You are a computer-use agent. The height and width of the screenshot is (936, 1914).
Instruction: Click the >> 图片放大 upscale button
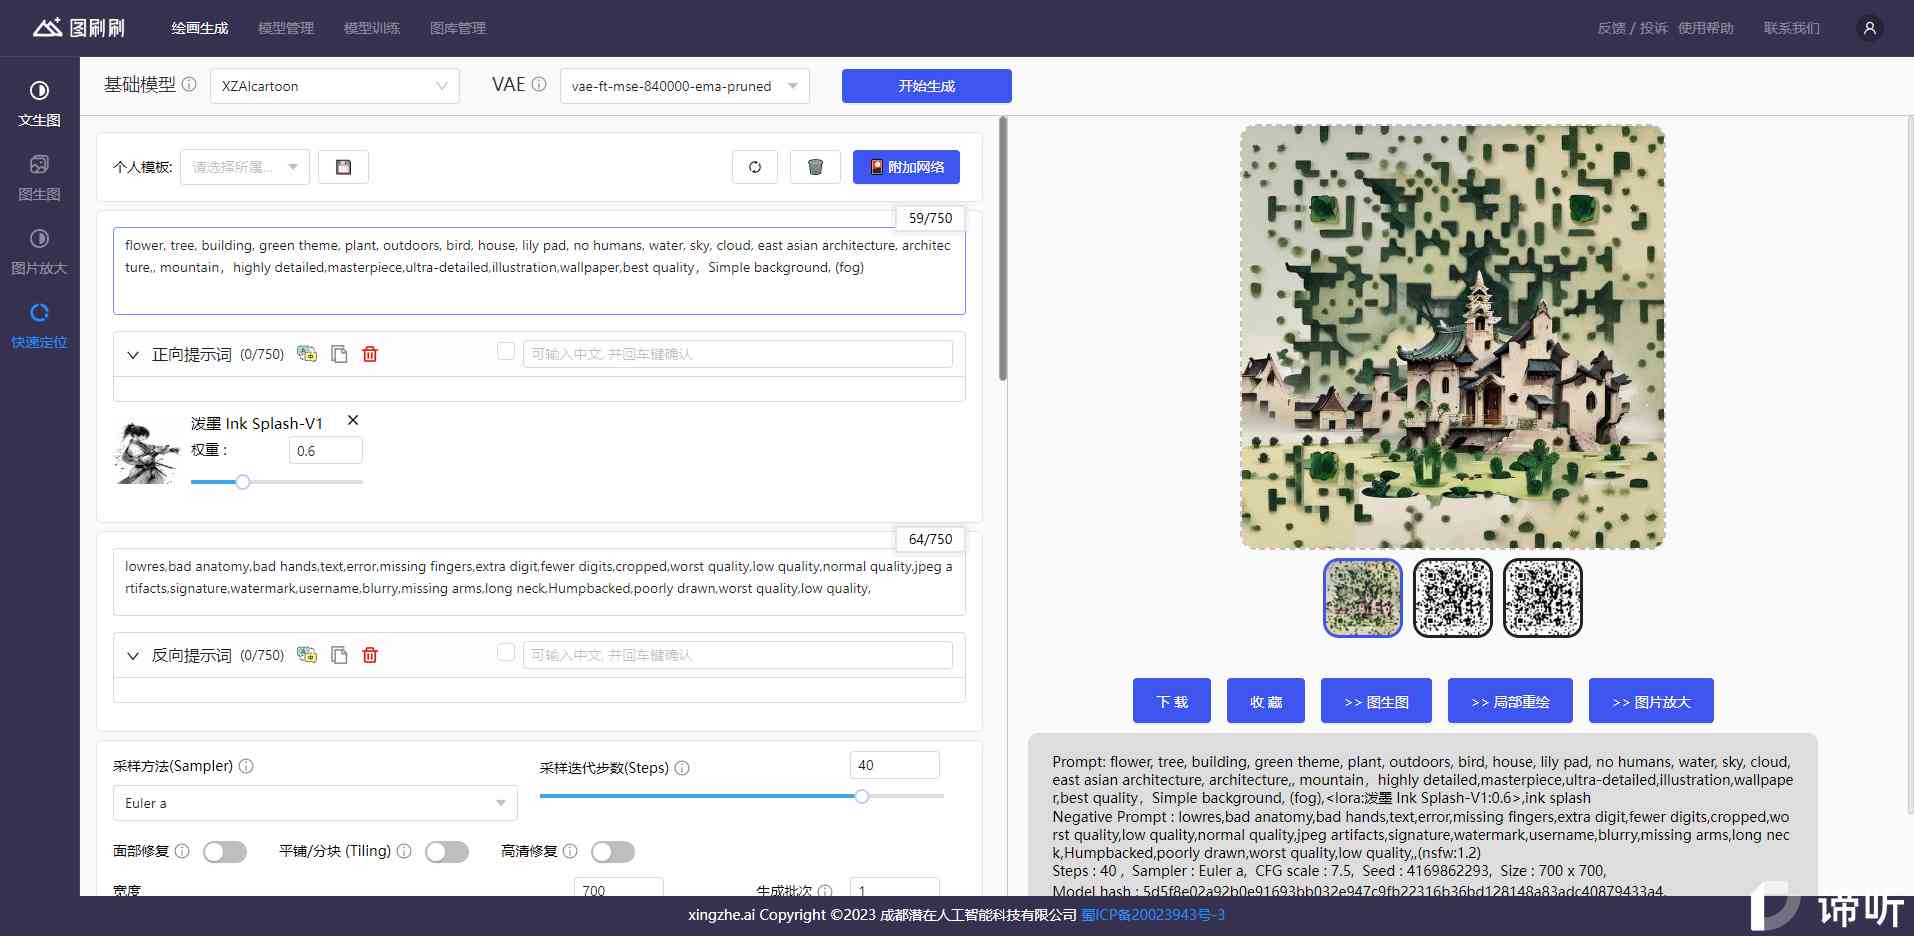click(1651, 701)
